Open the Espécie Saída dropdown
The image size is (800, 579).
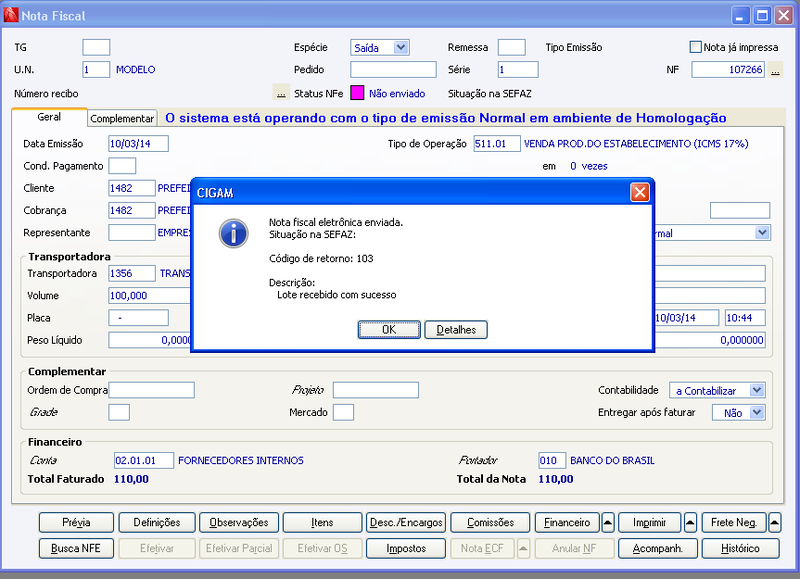click(401, 47)
